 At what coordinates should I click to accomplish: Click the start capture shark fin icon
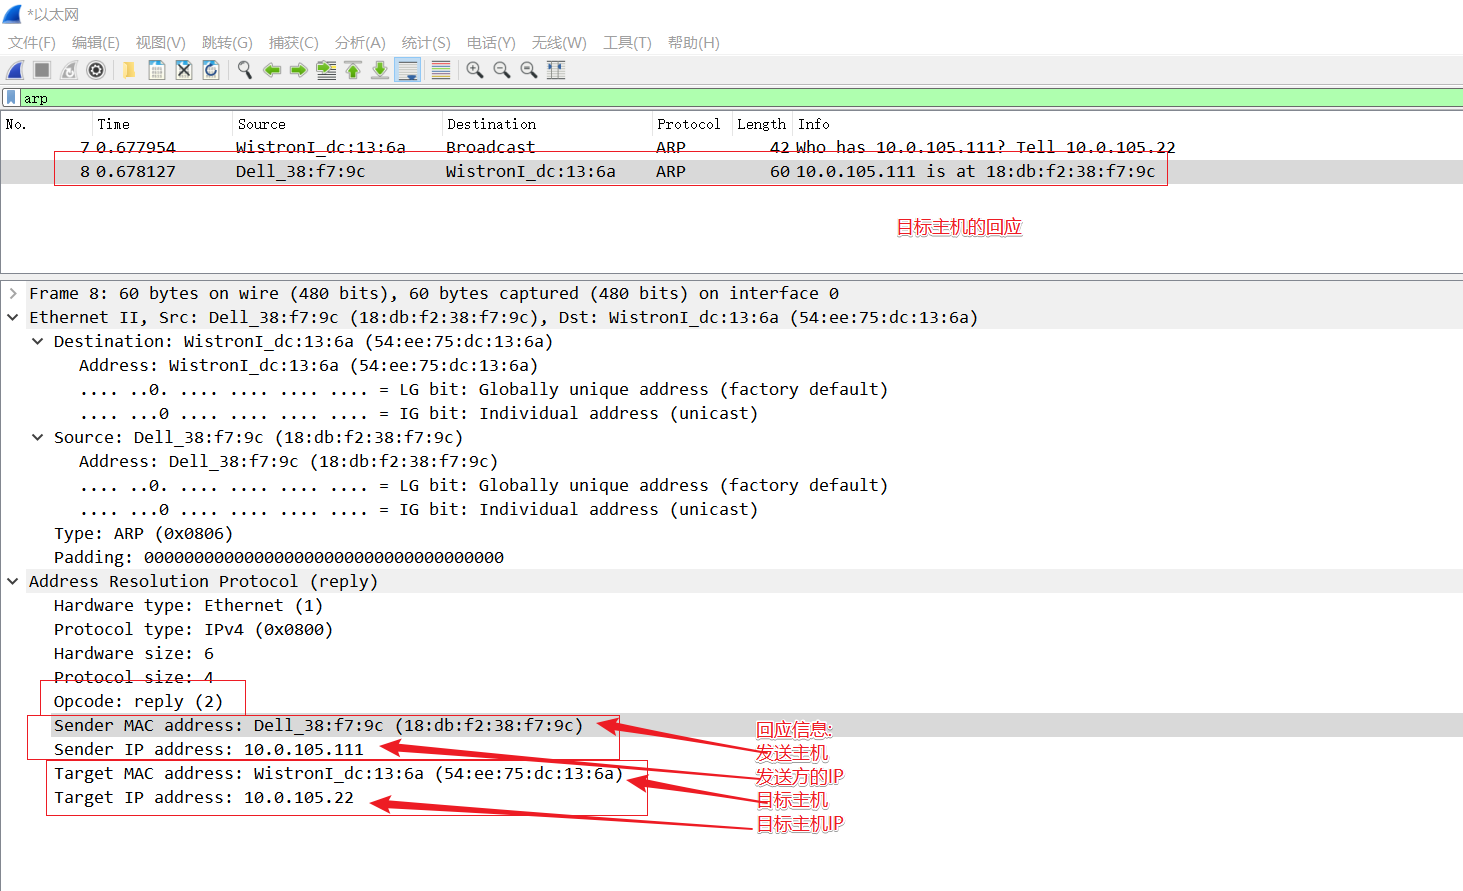click(x=15, y=70)
